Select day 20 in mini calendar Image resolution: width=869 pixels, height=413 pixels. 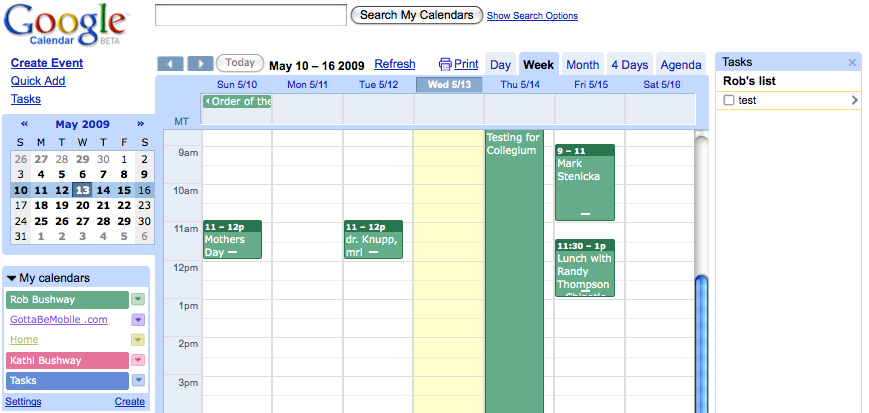click(83, 205)
